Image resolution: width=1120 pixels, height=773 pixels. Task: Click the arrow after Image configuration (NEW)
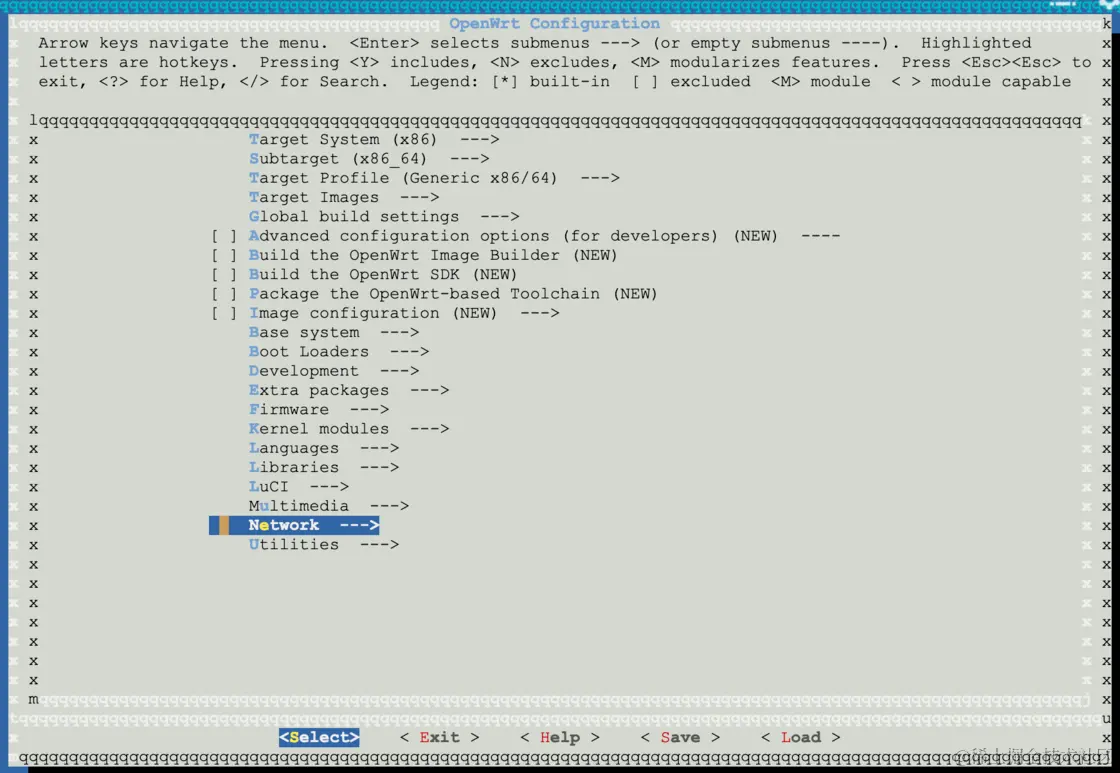click(540, 313)
